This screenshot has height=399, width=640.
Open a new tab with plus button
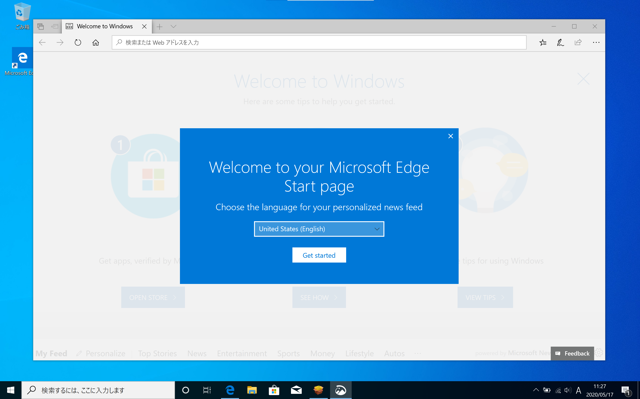click(x=160, y=27)
